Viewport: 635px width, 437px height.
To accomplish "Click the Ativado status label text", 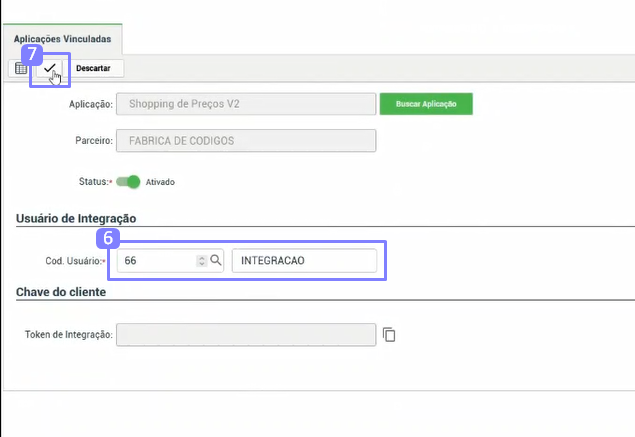I will tap(161, 183).
